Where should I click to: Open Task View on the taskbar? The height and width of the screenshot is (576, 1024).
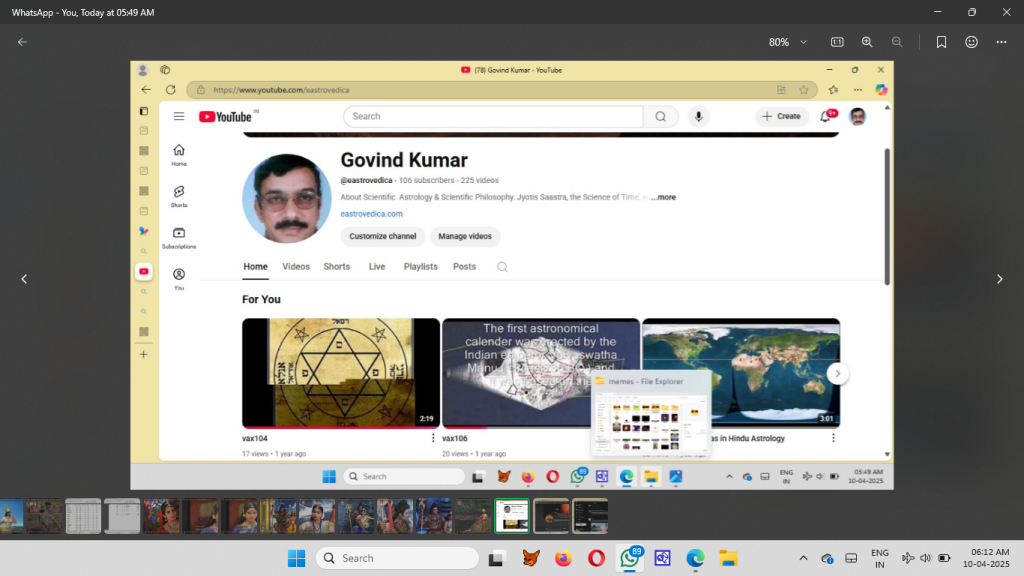496,558
